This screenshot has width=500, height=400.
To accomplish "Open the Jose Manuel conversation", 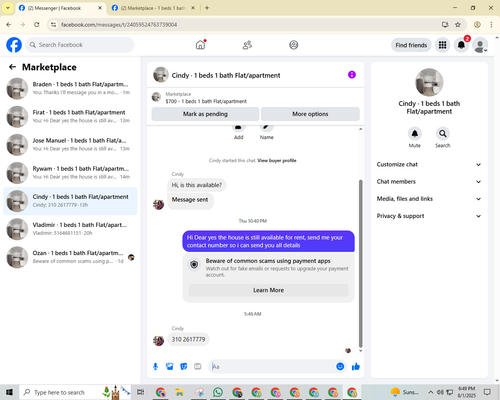I will pyautogui.click(x=70, y=145).
